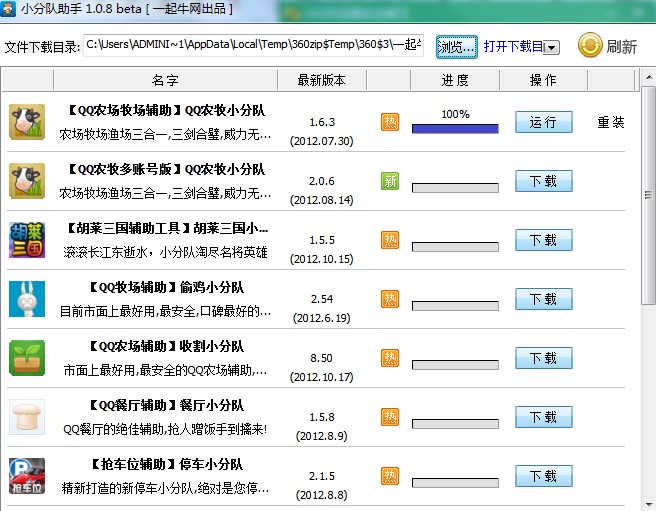Image resolution: width=656 pixels, height=511 pixels.
Task: Open dropdown arrow next to 打开下载目
Action: pyautogui.click(x=552, y=48)
